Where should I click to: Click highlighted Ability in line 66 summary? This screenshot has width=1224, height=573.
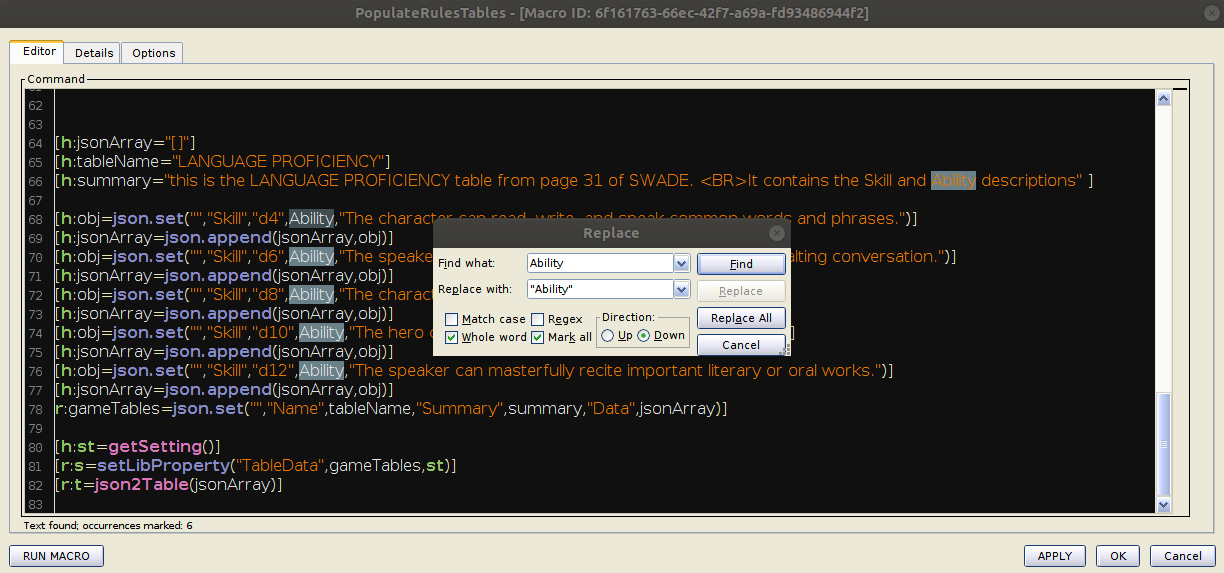pos(953,180)
